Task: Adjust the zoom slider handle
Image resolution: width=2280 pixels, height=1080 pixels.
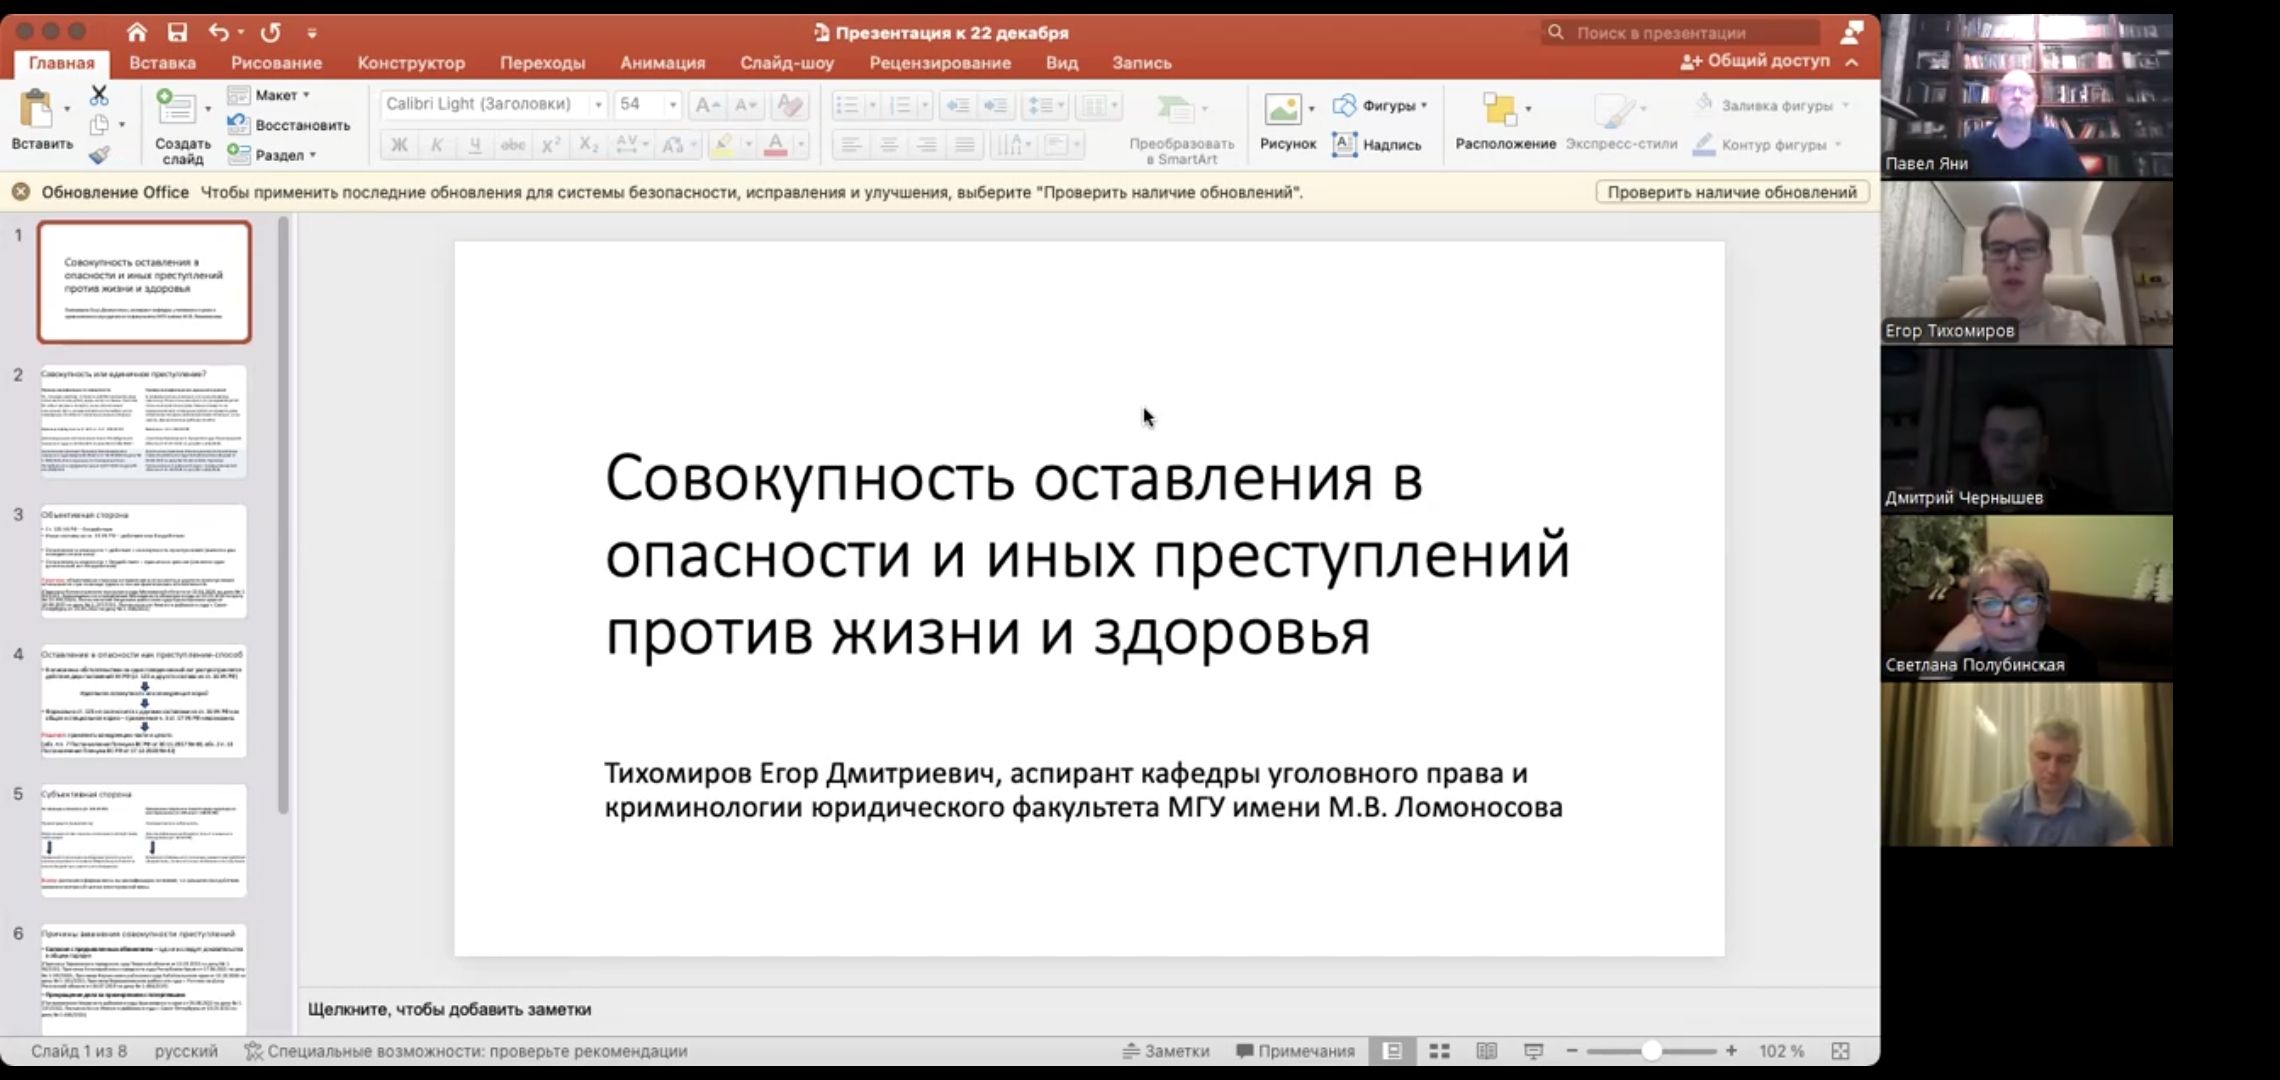Action: click(x=1651, y=1051)
